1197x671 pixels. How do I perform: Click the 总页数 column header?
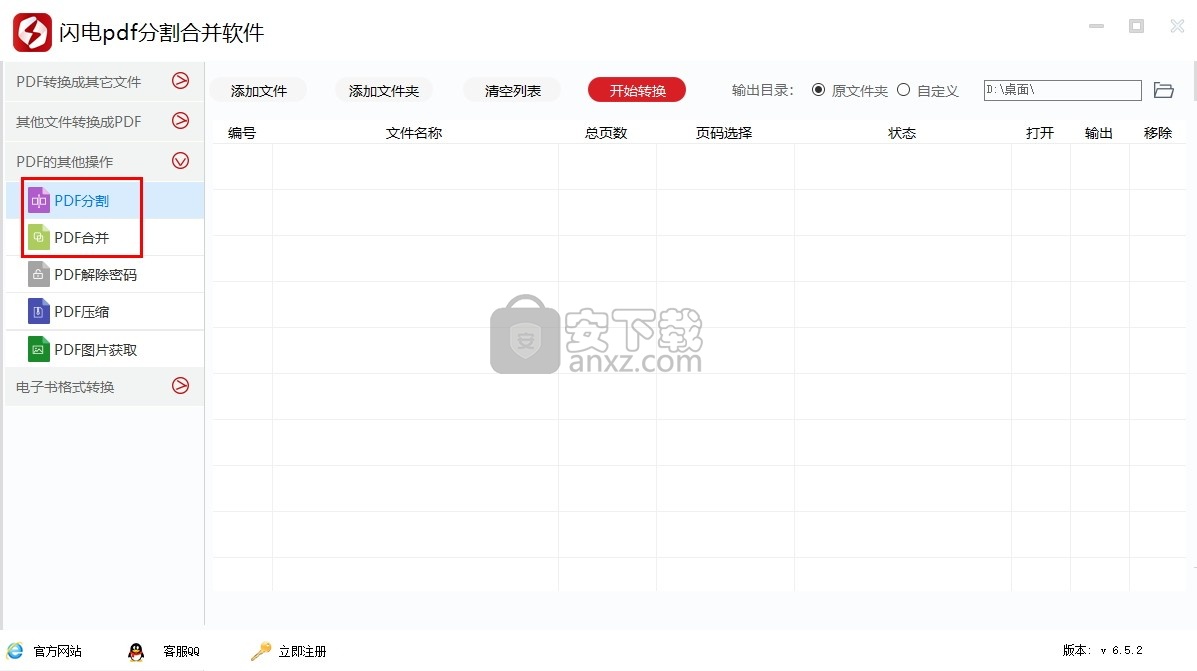tap(606, 133)
